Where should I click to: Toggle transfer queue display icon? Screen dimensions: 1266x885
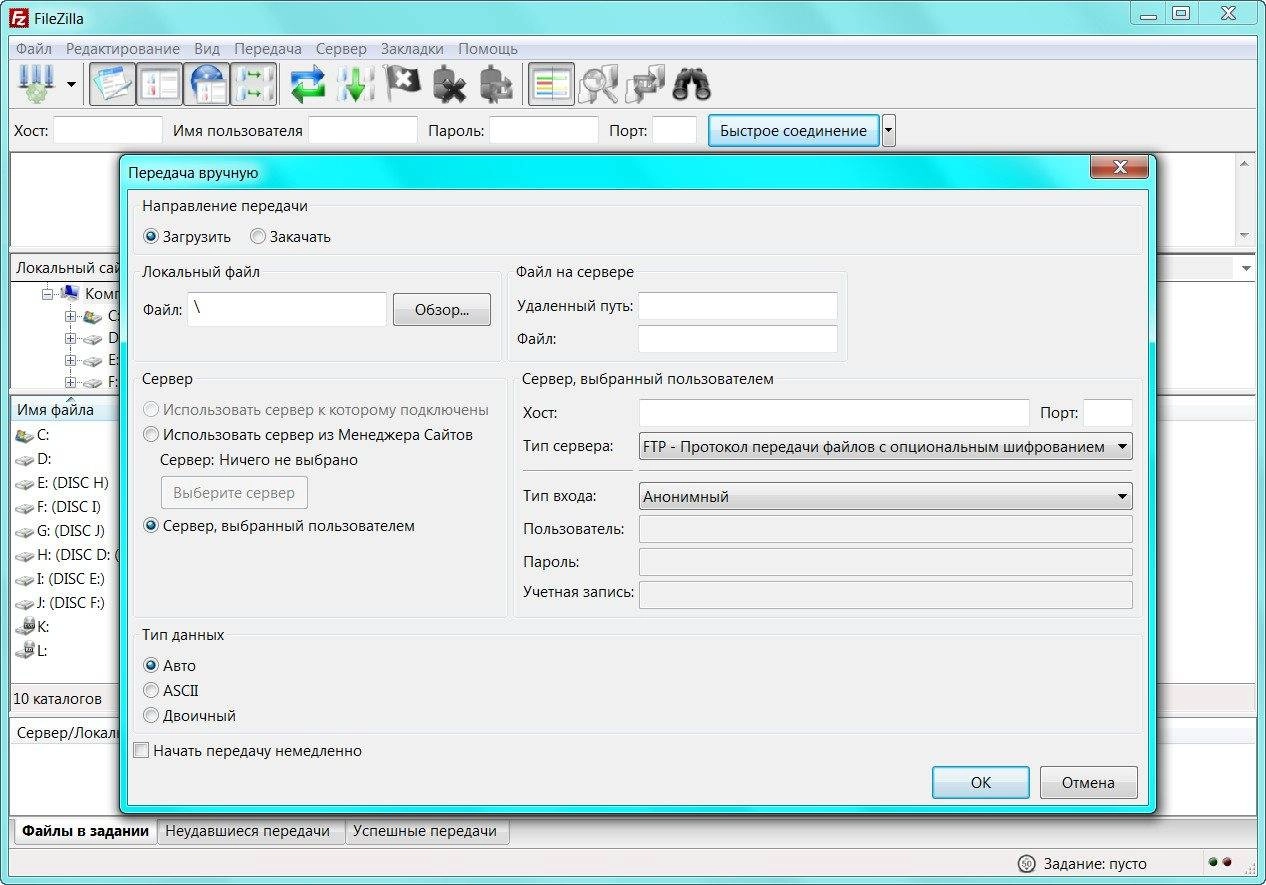pyautogui.click(x=253, y=85)
